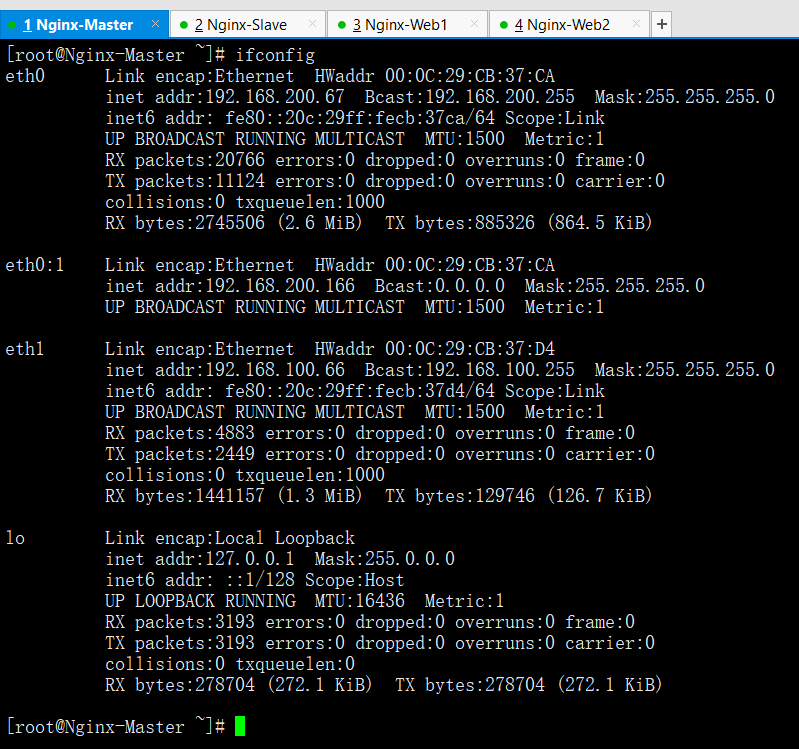799x749 pixels.
Task: Go to the 4 Nginx-Web2 tab
Action: (x=569, y=24)
